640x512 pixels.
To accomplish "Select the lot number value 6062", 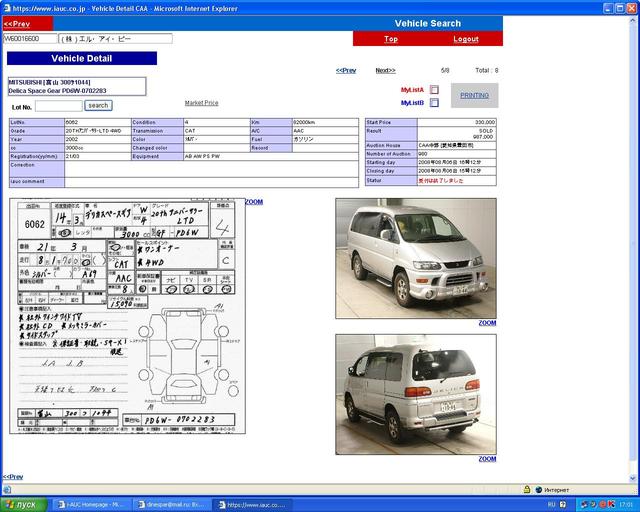I will point(72,122).
